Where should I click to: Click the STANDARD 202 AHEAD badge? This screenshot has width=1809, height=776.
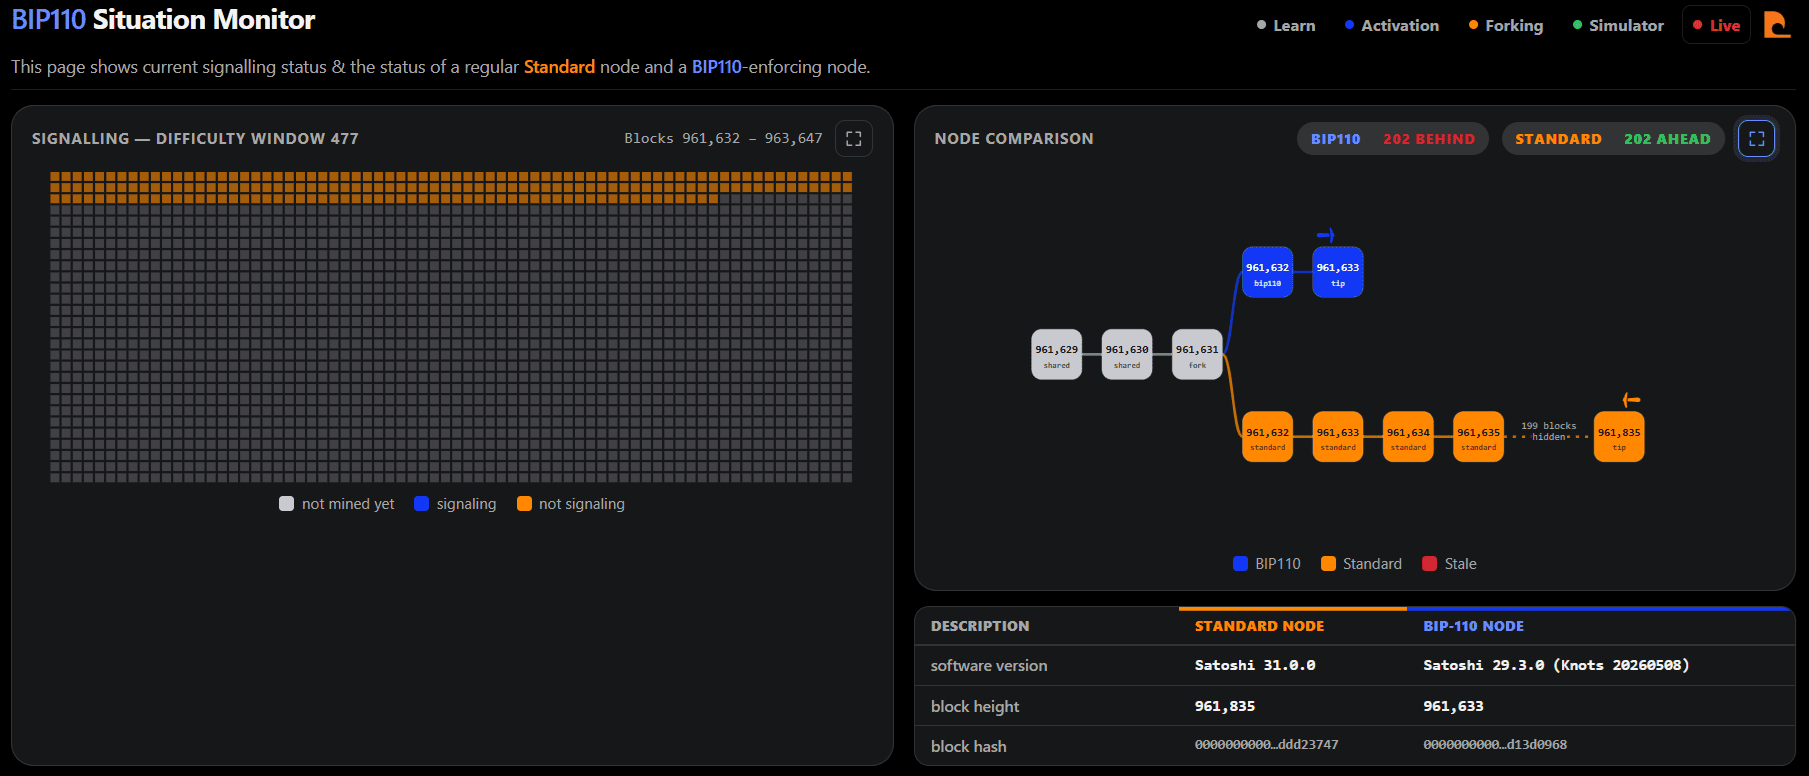[x=1613, y=139]
